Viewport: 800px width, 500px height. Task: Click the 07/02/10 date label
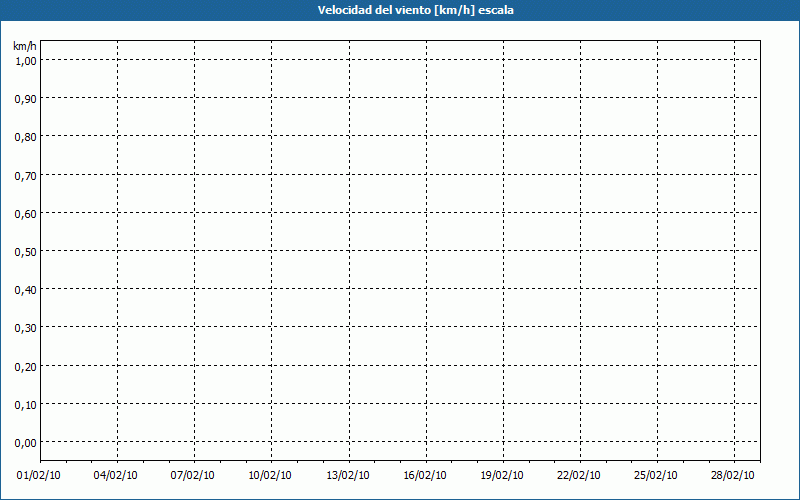coord(192,476)
